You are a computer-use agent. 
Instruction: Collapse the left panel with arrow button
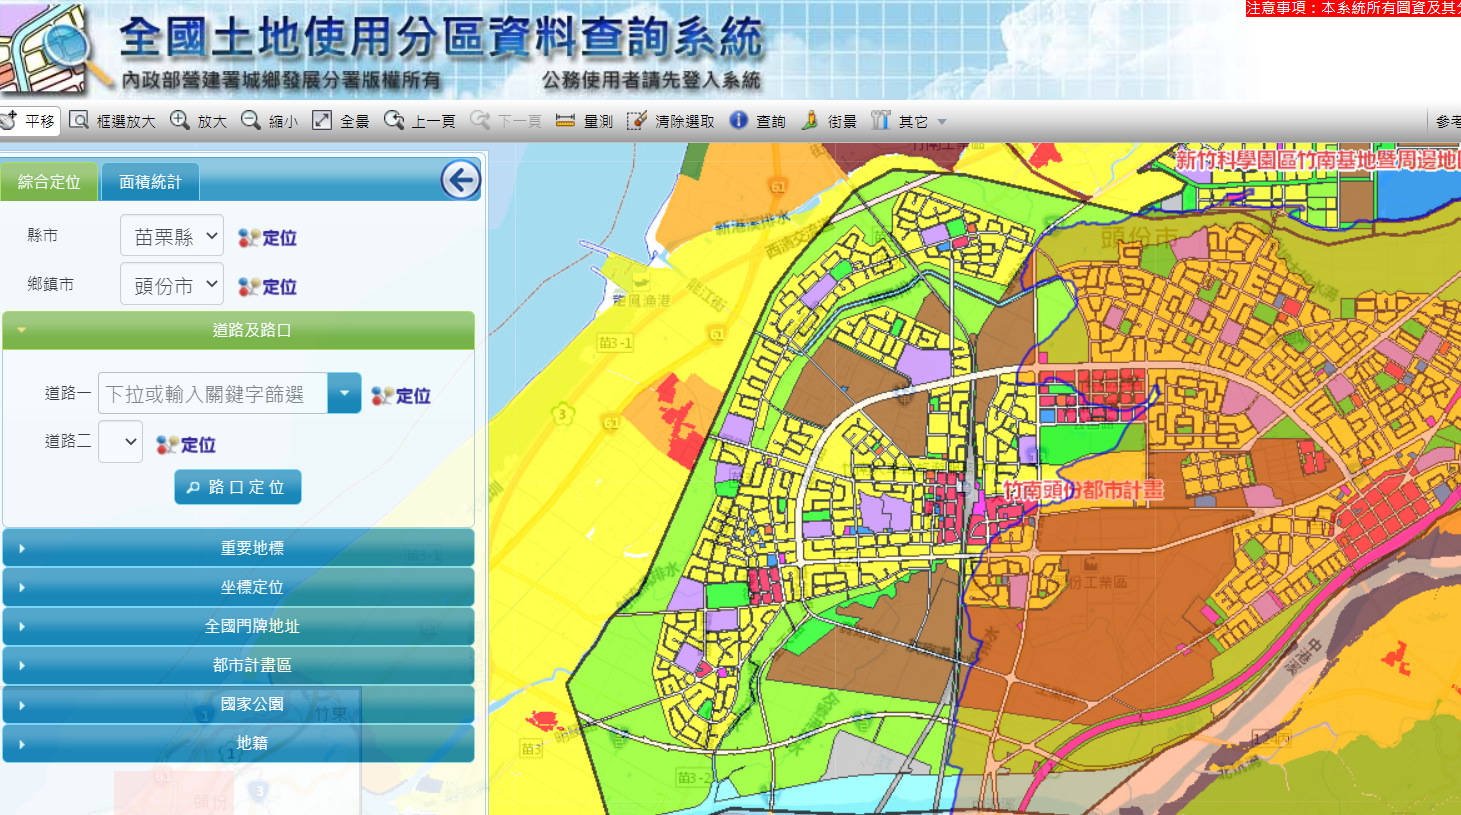(x=460, y=180)
